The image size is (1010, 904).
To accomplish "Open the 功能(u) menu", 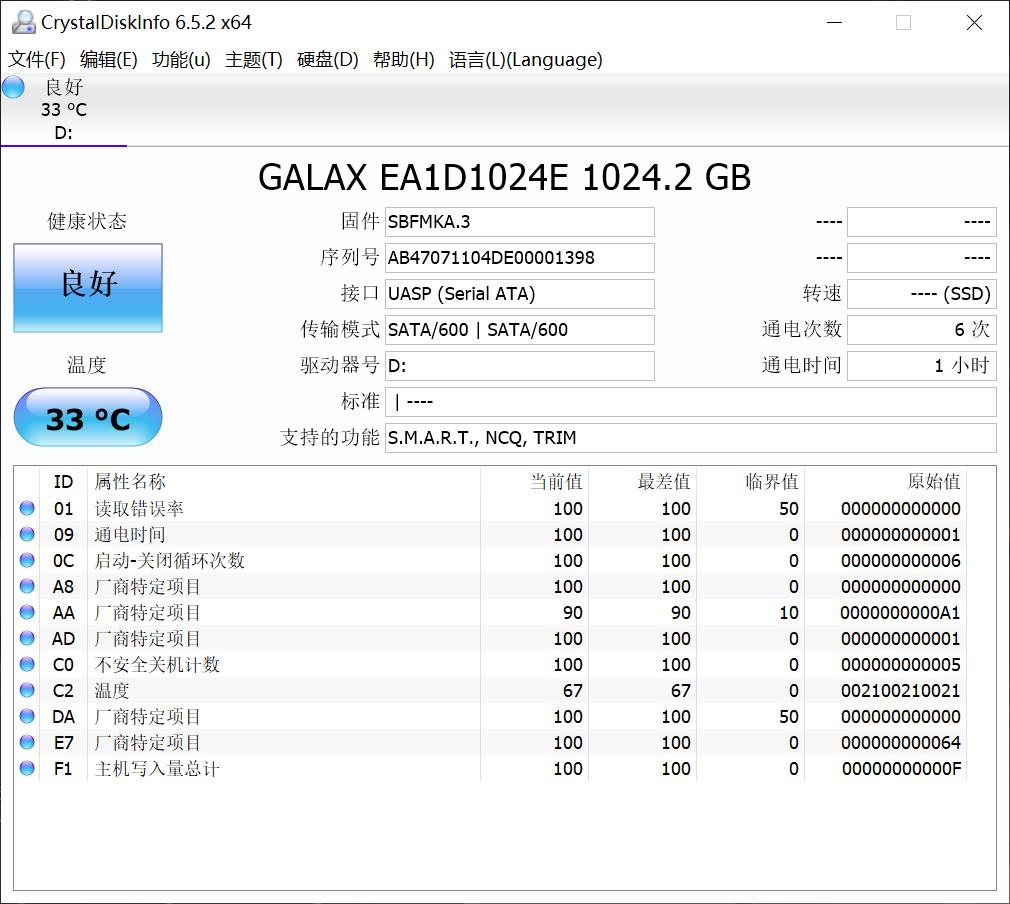I will point(180,60).
